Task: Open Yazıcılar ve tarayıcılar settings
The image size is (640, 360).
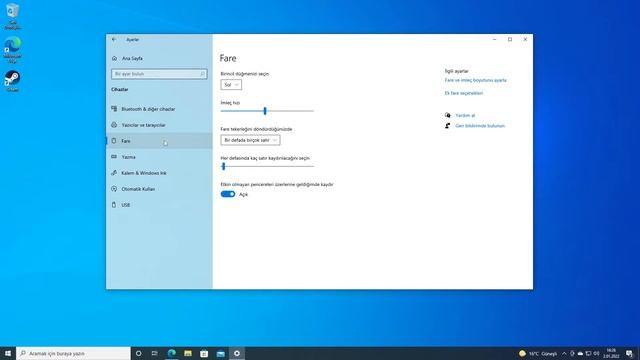Action: point(159,125)
